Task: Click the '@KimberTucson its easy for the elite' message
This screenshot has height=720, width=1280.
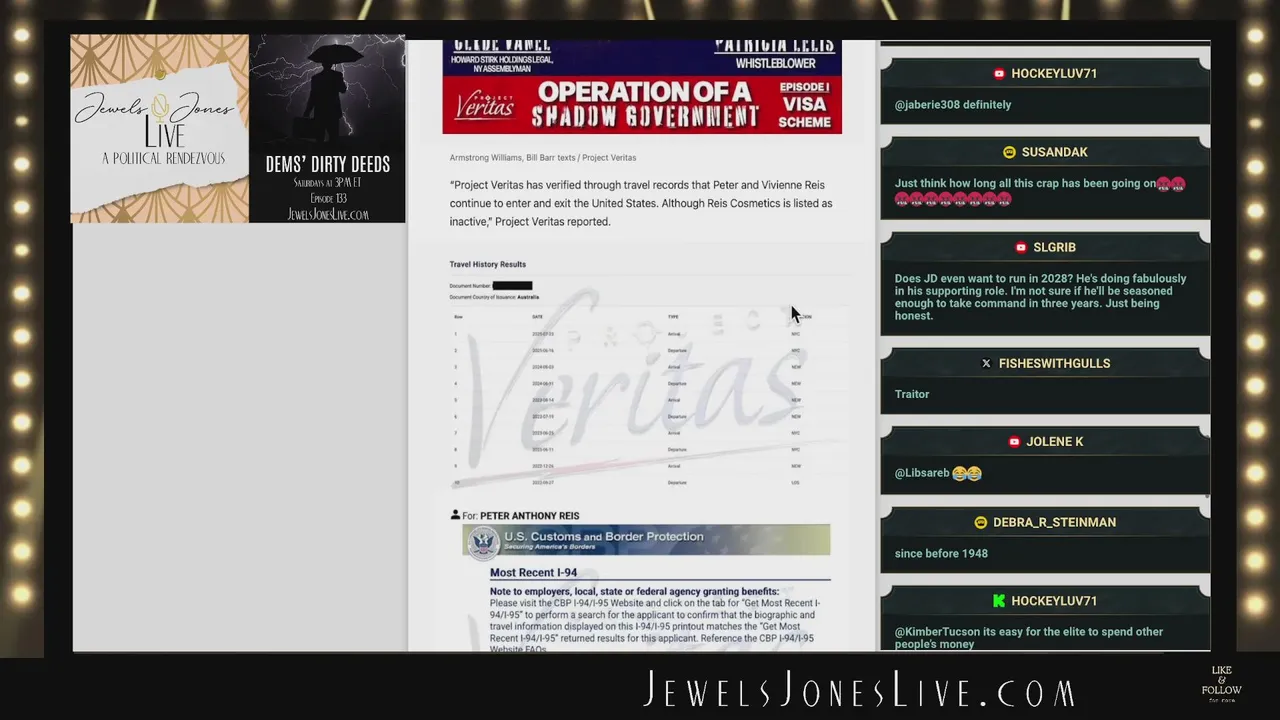Action: tap(1029, 637)
